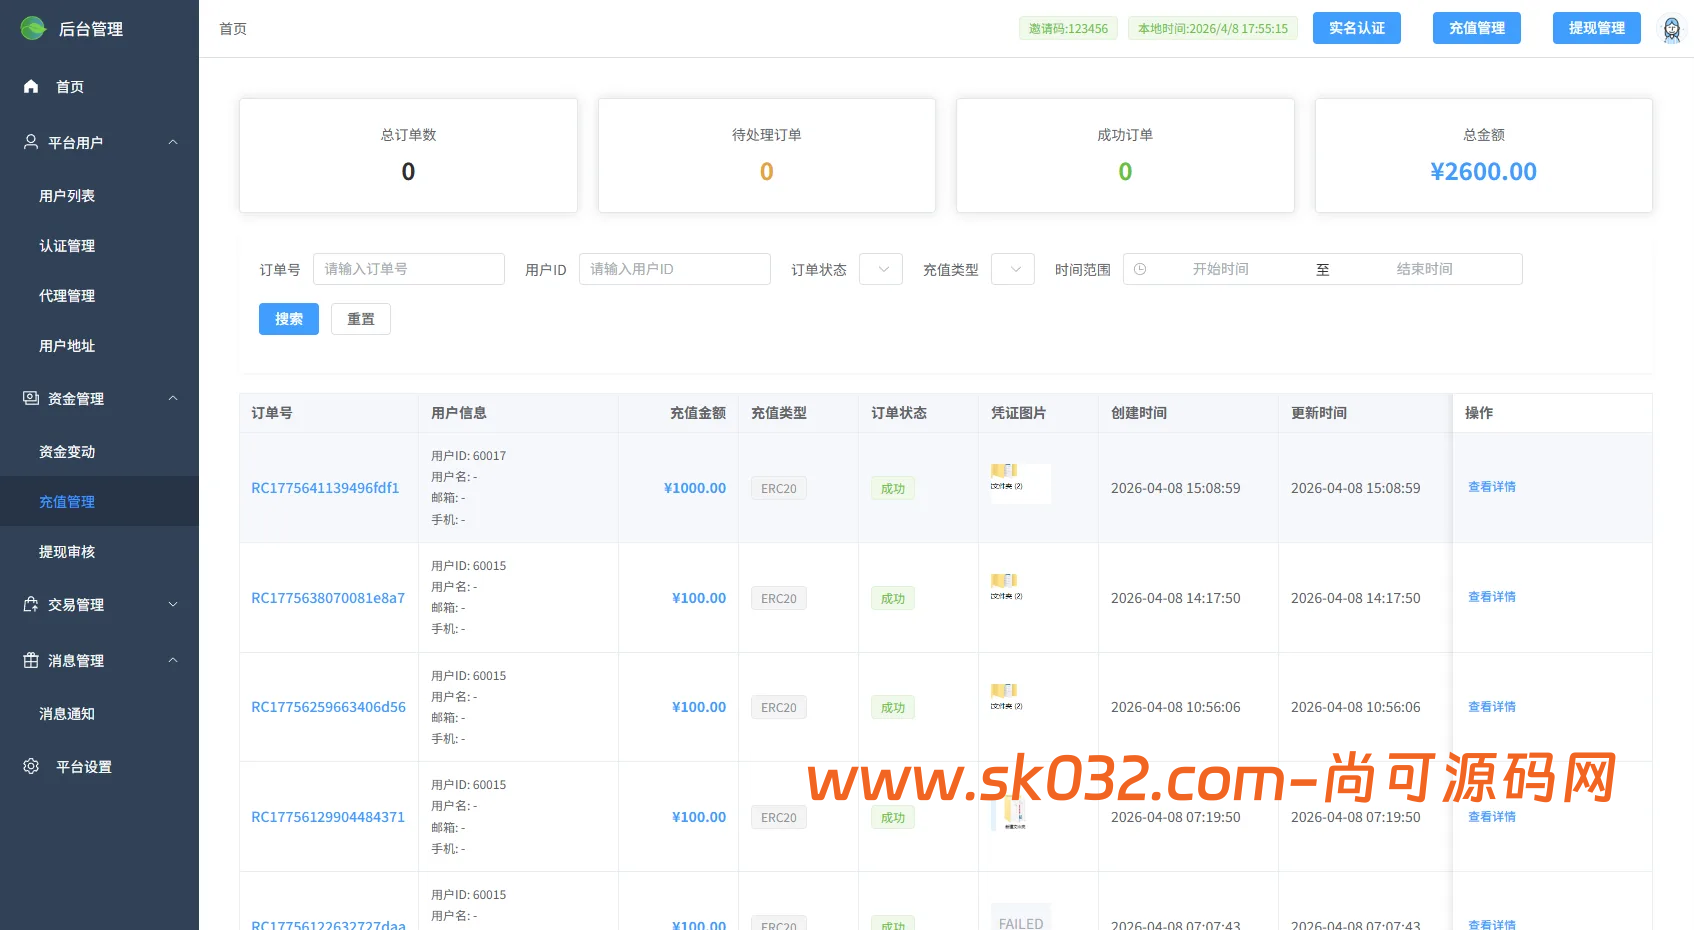Image resolution: width=1694 pixels, height=930 pixels.
Task: Click the 开始时间 date field
Action: [1220, 269]
